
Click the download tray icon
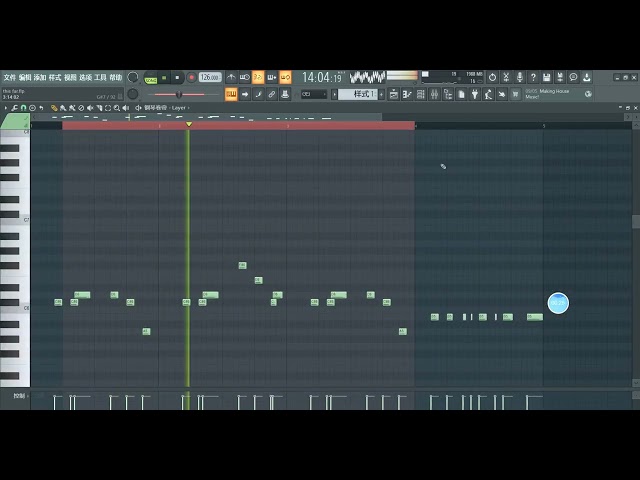(x=587, y=77)
